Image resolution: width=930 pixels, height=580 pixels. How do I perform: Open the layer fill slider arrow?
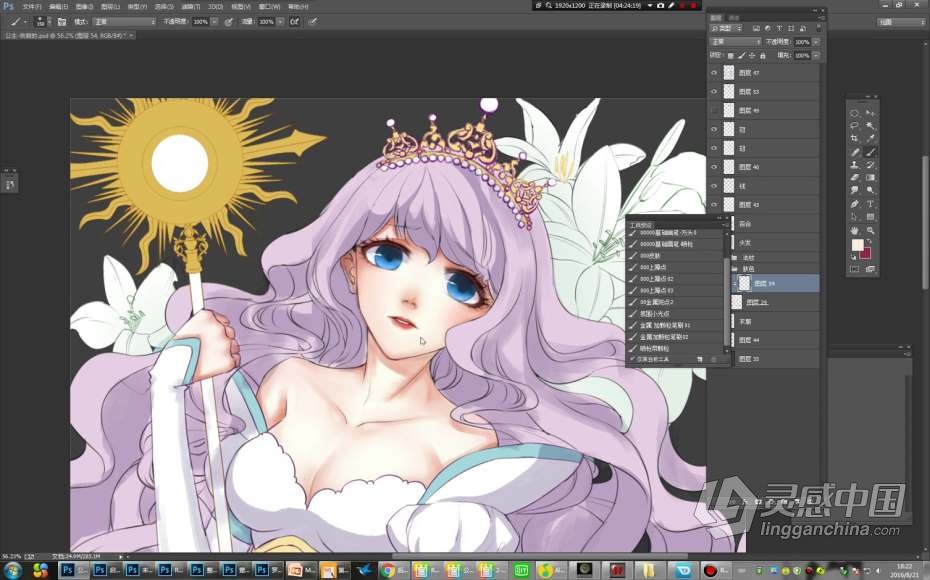coord(816,56)
